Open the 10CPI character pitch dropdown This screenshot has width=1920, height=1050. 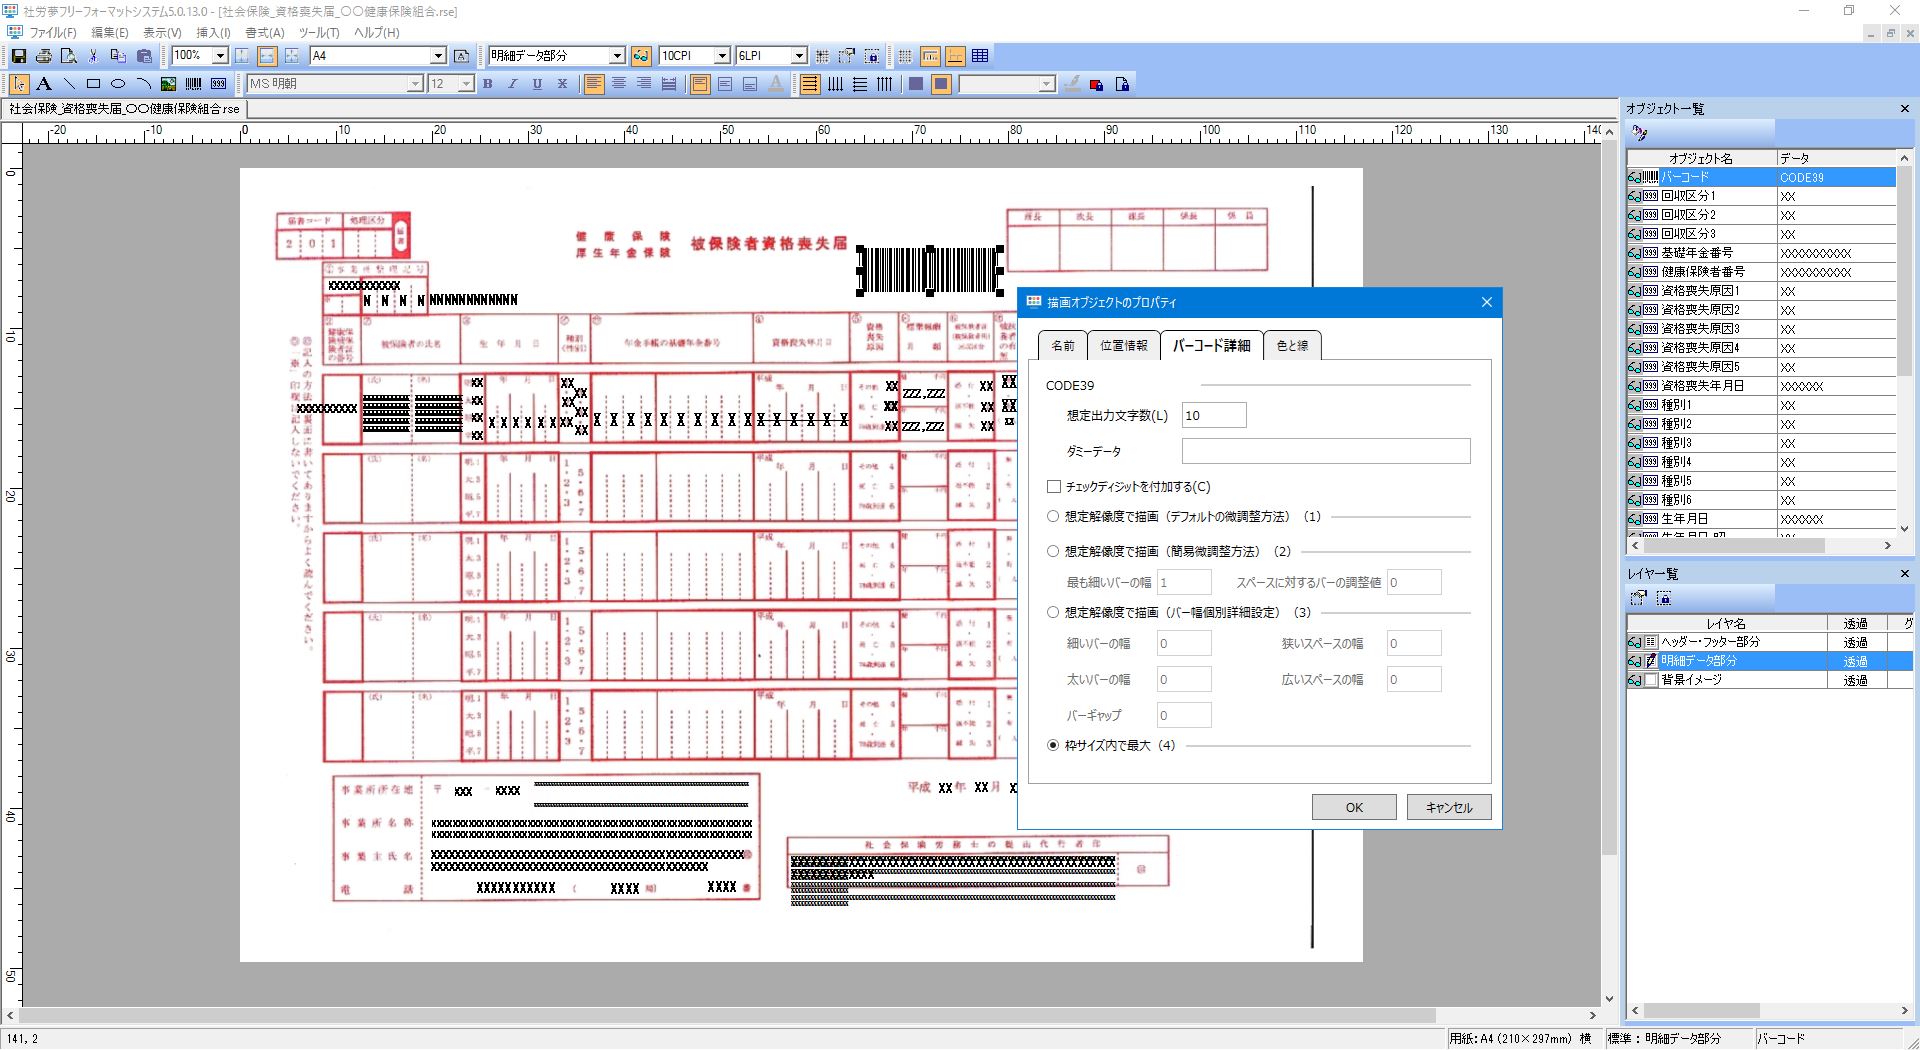click(722, 56)
